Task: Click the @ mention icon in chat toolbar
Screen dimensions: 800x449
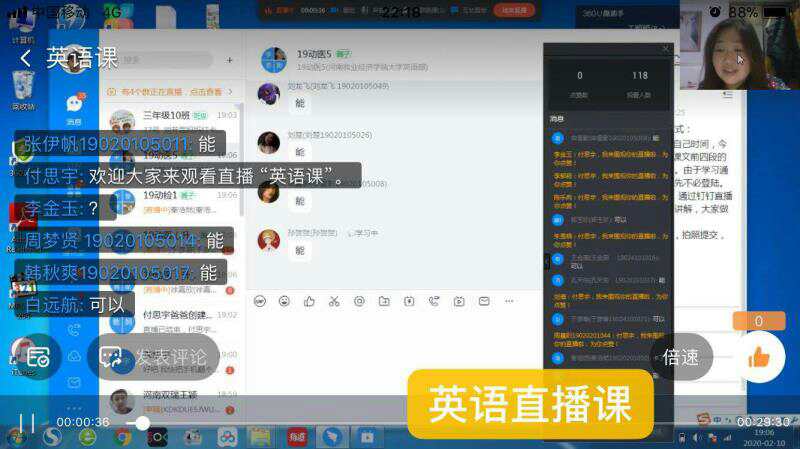Action: pyautogui.click(x=359, y=301)
